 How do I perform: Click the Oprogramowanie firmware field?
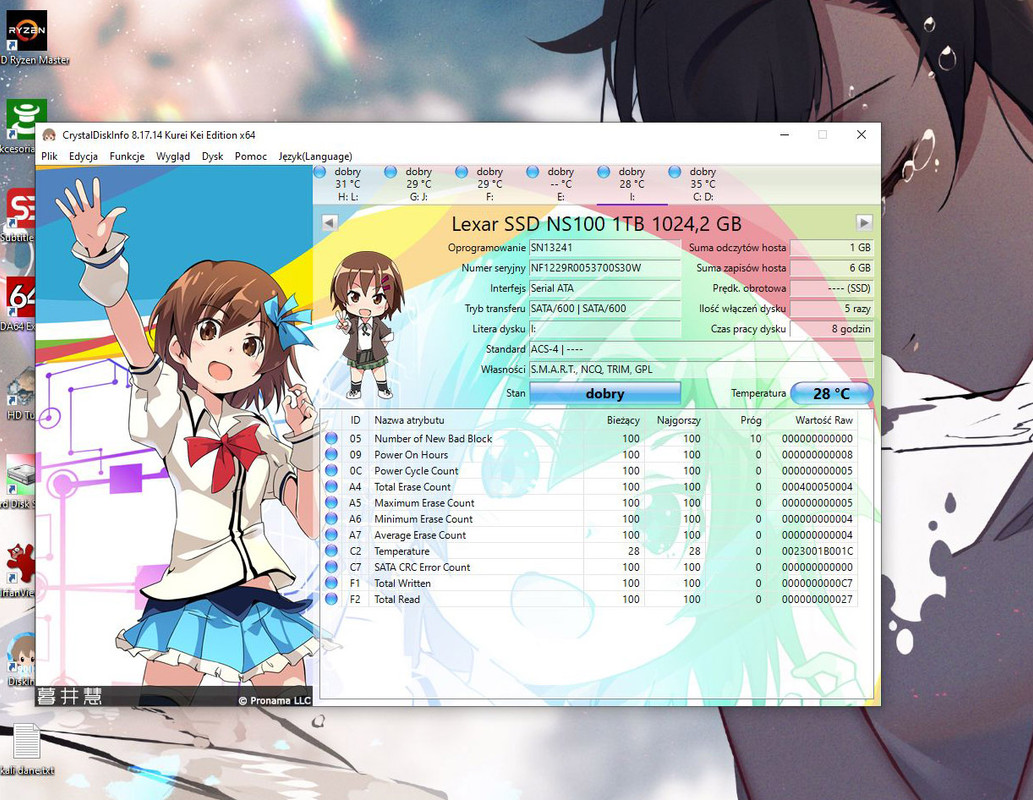point(604,248)
